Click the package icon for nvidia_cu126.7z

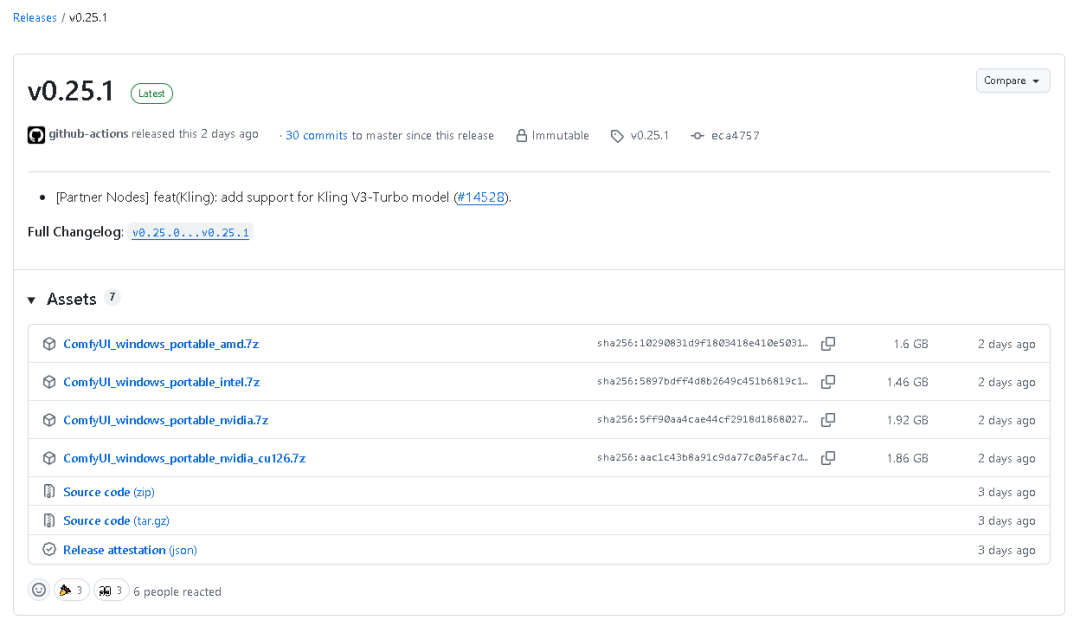tap(49, 457)
